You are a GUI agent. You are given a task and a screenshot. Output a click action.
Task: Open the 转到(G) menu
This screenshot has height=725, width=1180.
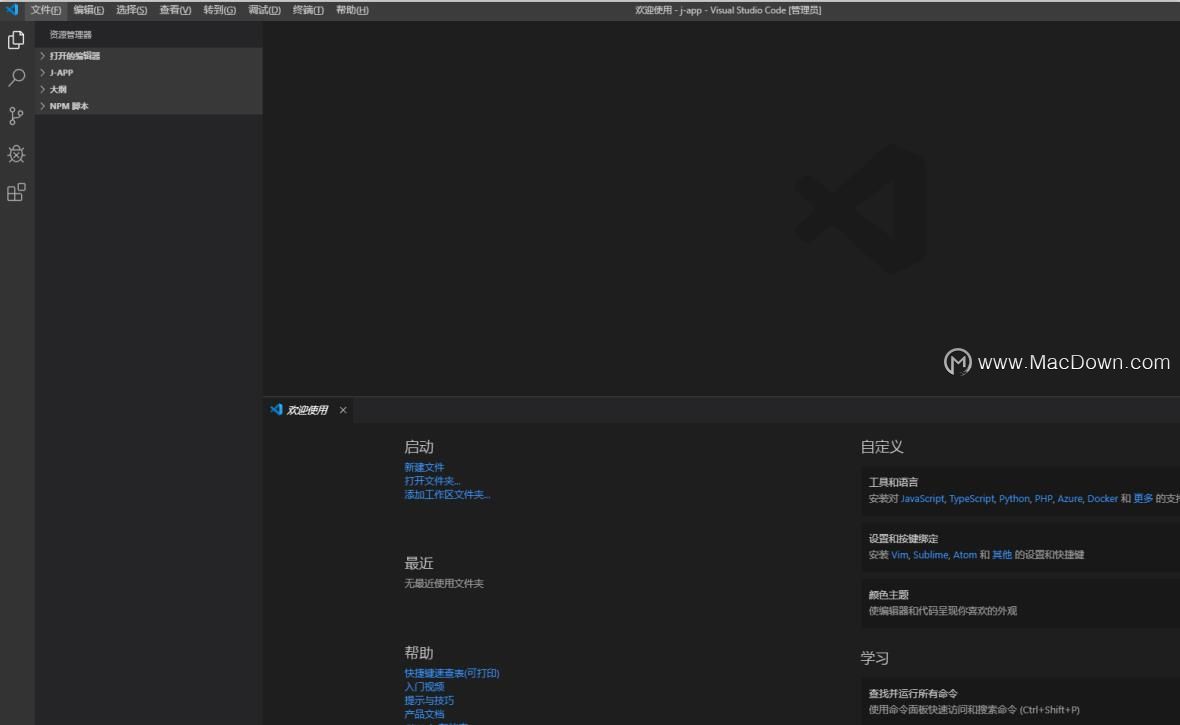point(219,10)
